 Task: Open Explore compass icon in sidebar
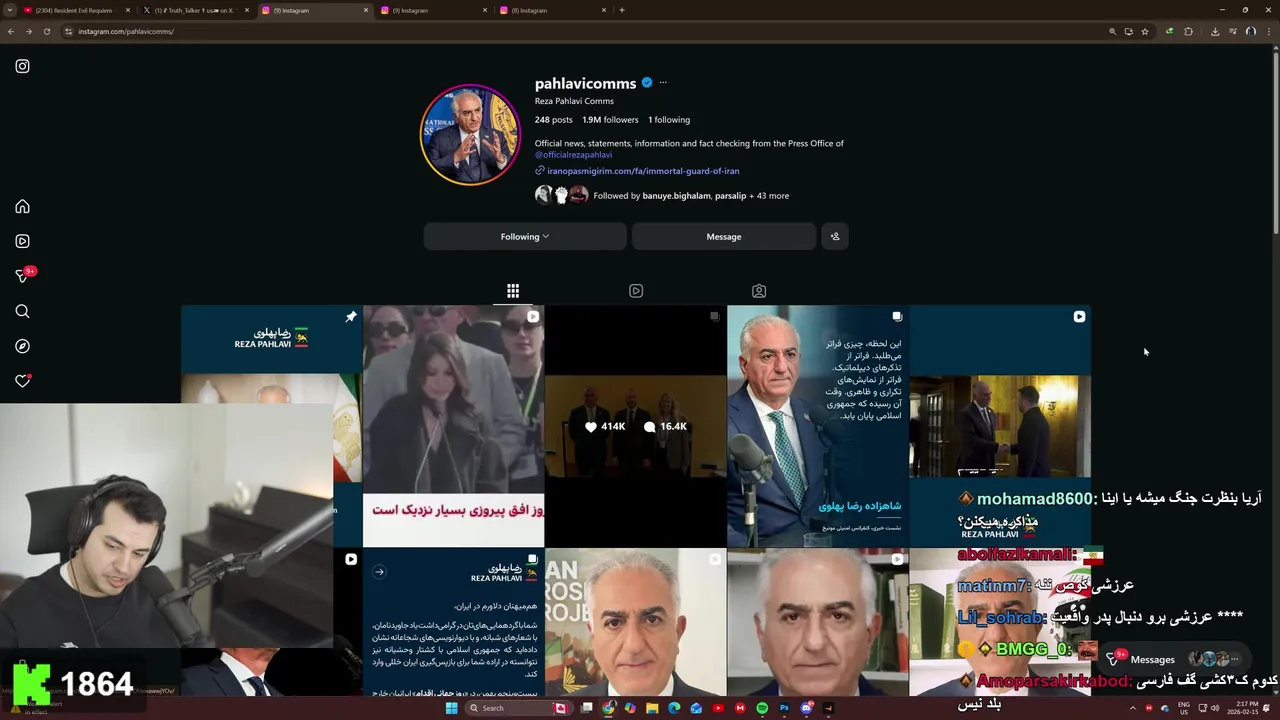pyautogui.click(x=22, y=346)
